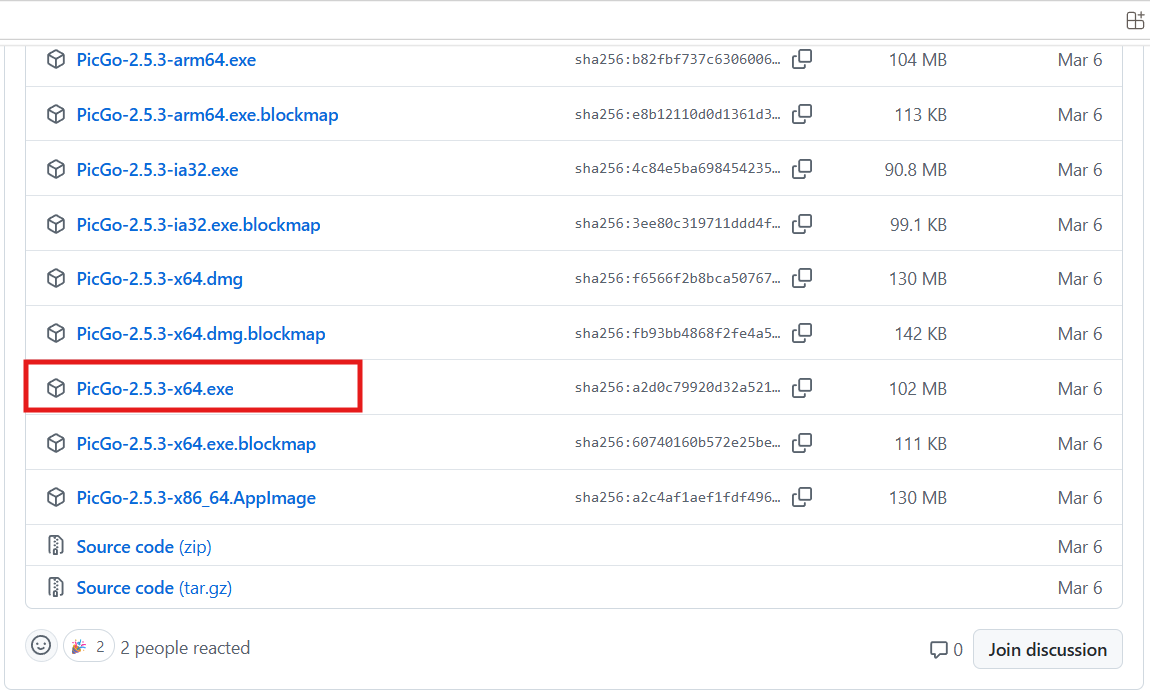Click zip file icon beside Source code (zip)
1150x696 pixels.
[x=56, y=546]
